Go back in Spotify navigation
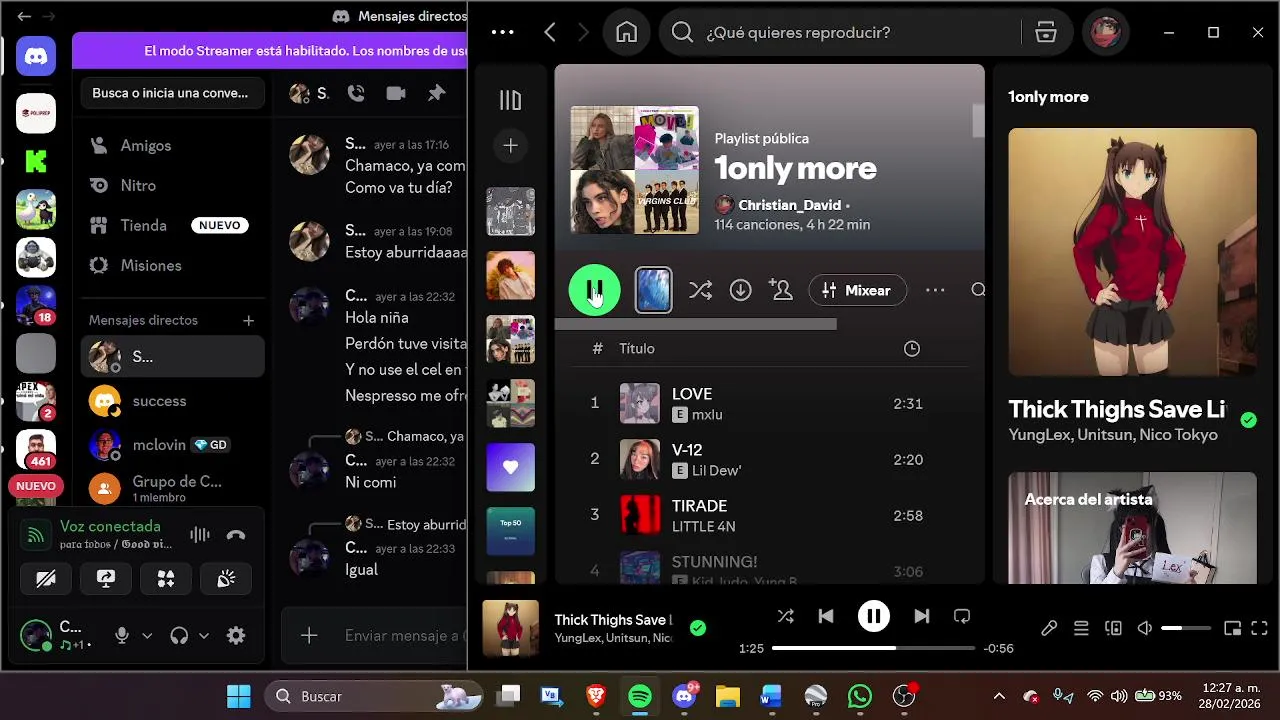This screenshot has width=1280, height=720. point(550,32)
